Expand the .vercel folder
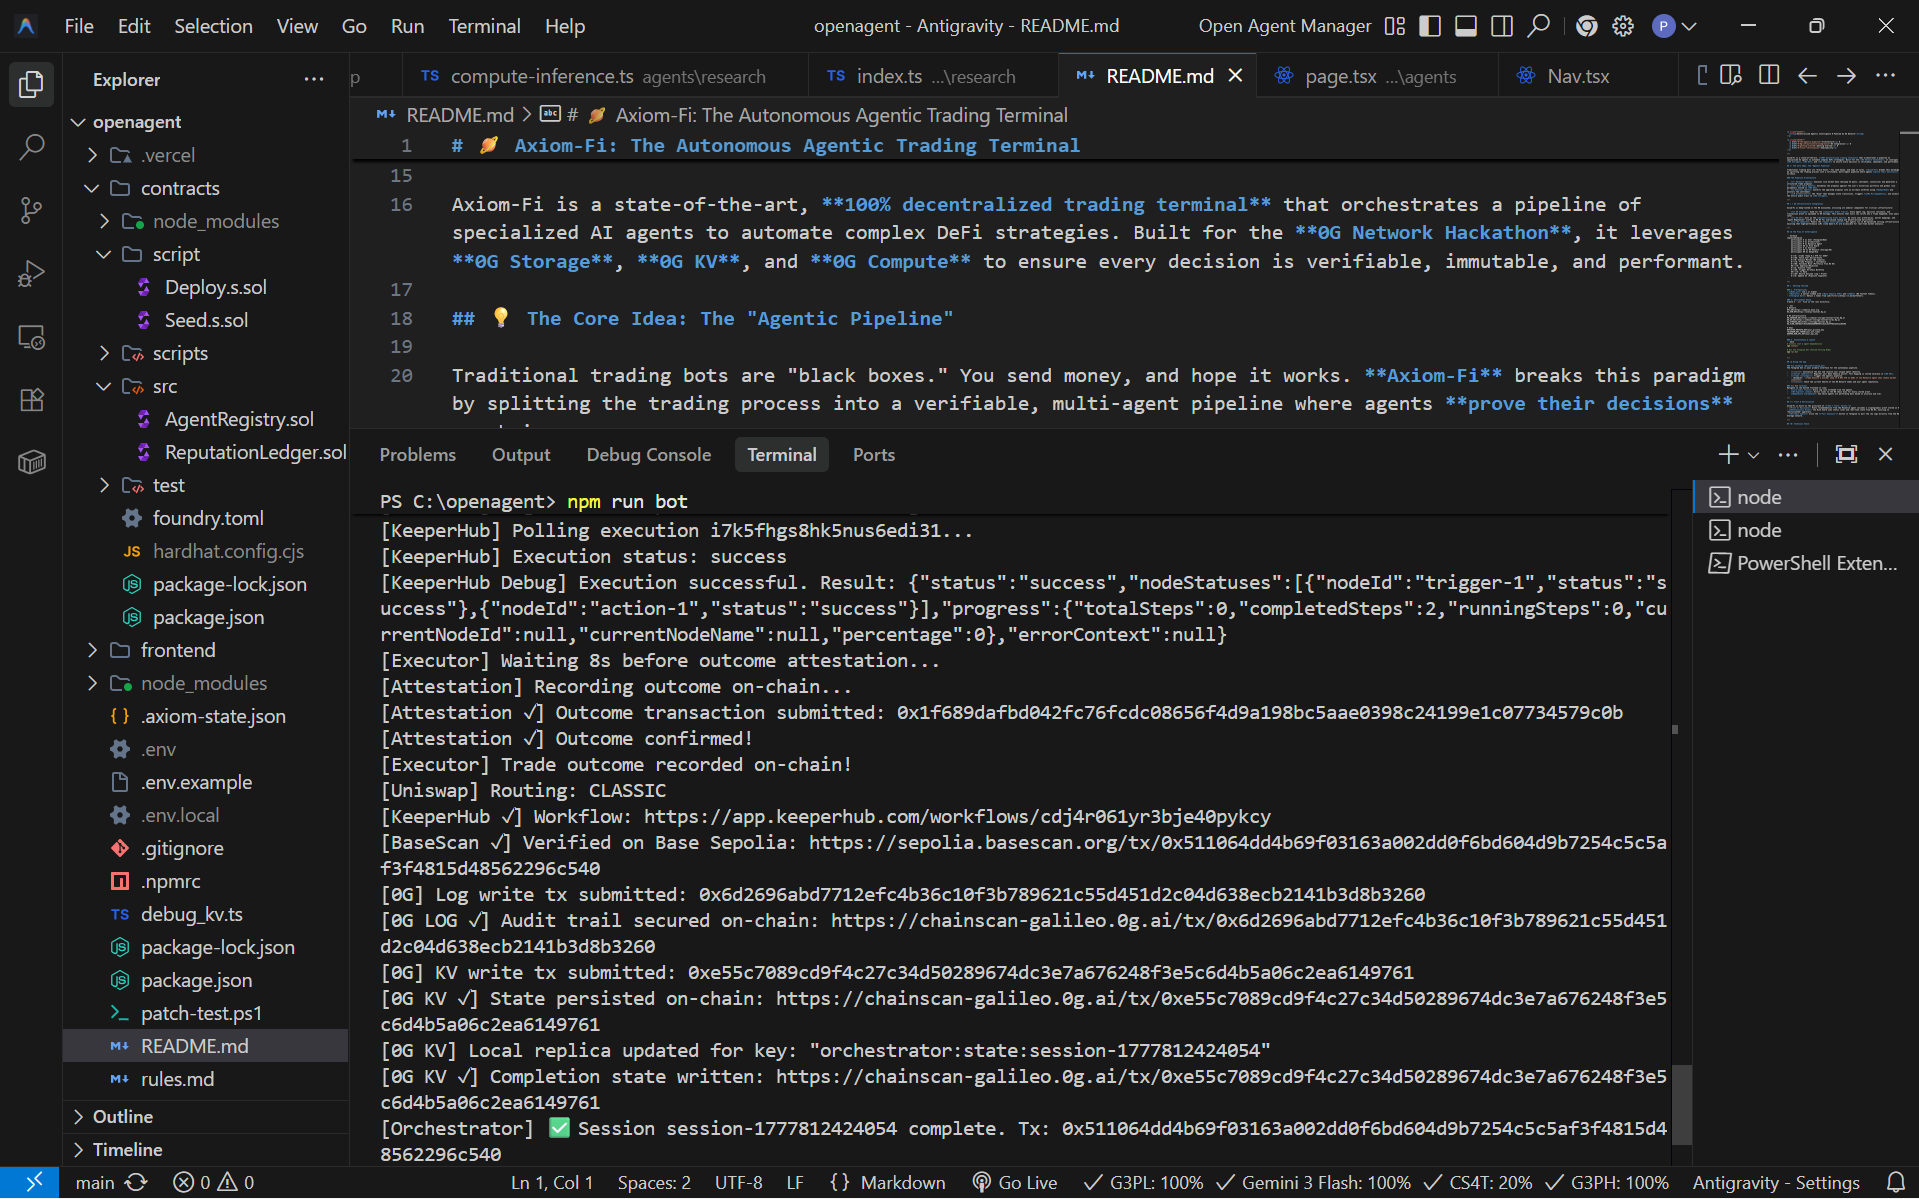1919x1199 pixels. pyautogui.click(x=92, y=155)
